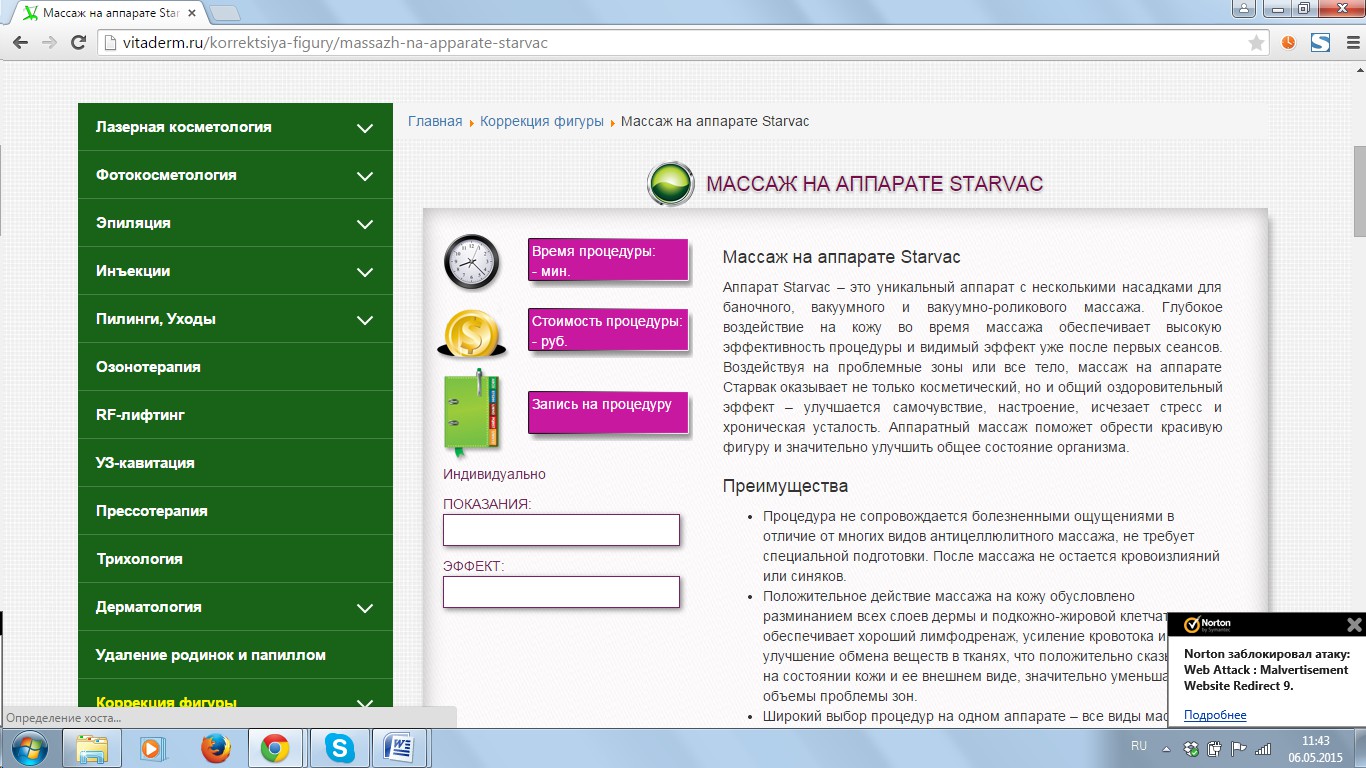Go to Прессотерапия in the sidebar
Image resolution: width=1366 pixels, height=768 pixels.
[x=235, y=511]
